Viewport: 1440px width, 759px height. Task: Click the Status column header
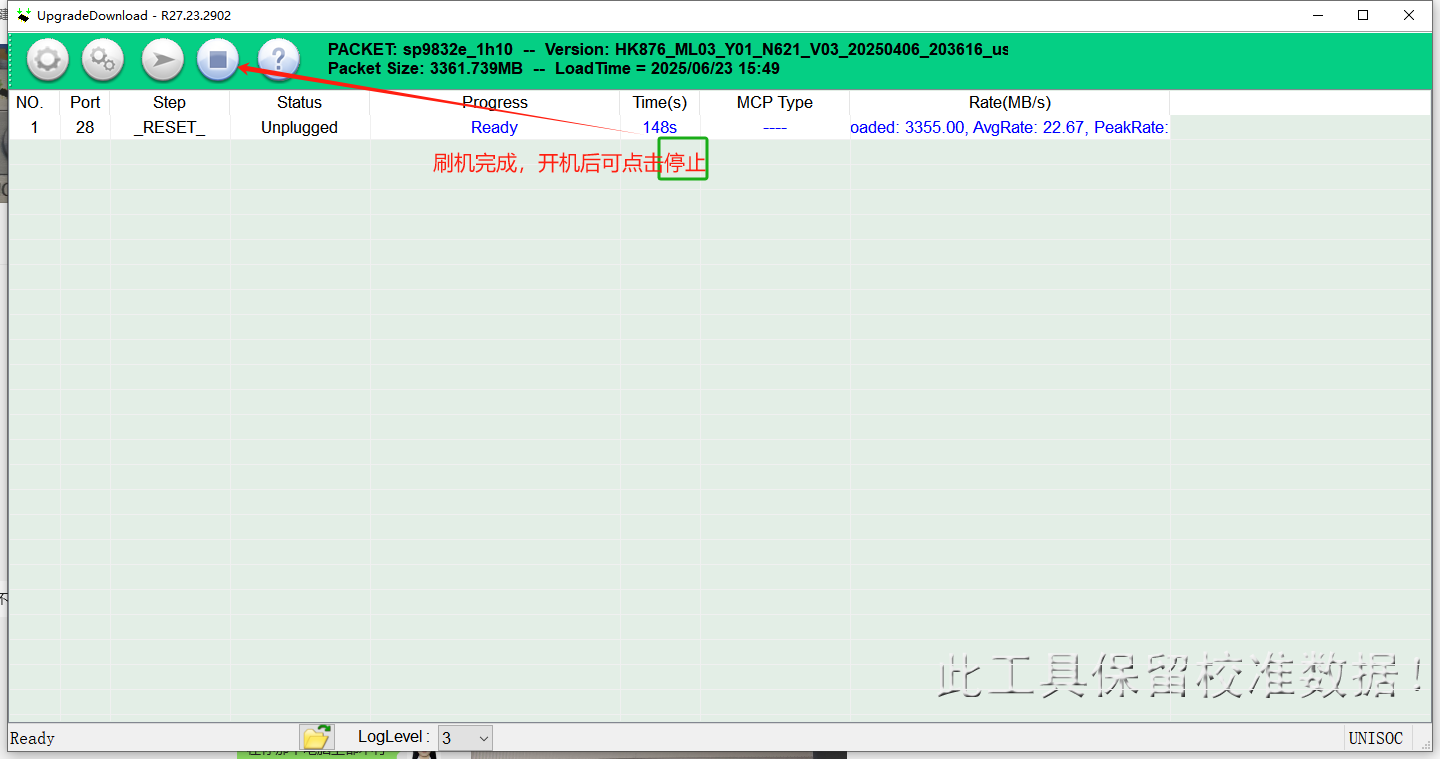point(299,102)
